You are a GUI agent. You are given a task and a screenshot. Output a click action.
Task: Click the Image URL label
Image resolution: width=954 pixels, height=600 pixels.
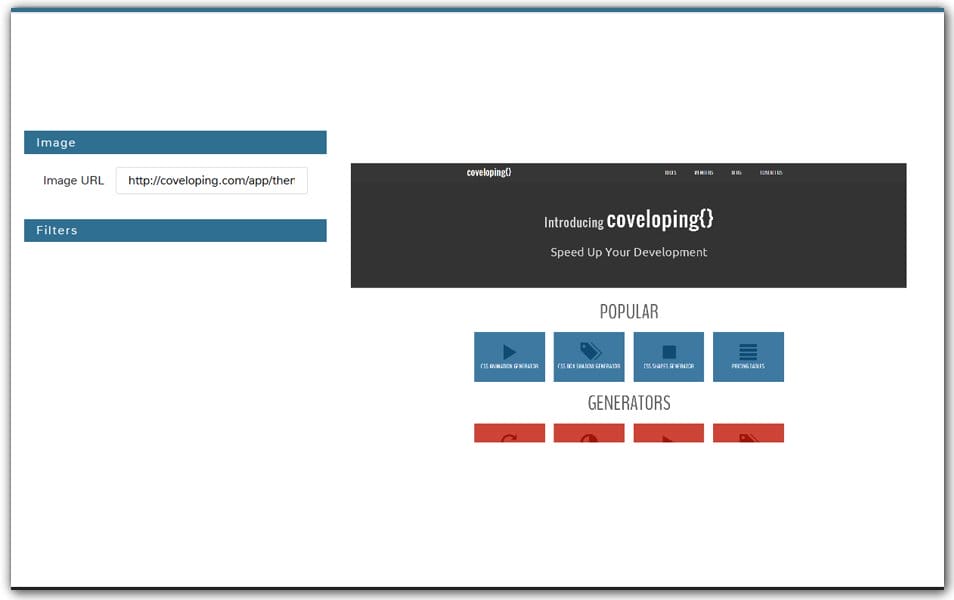pos(73,181)
